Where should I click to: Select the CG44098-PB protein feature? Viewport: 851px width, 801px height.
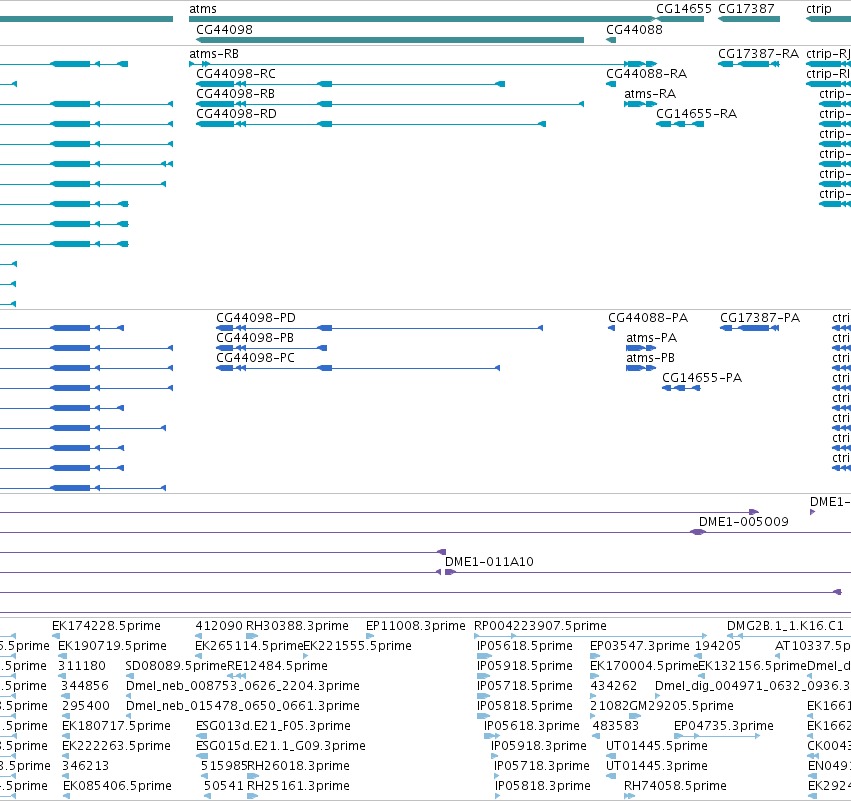[x=271, y=348]
